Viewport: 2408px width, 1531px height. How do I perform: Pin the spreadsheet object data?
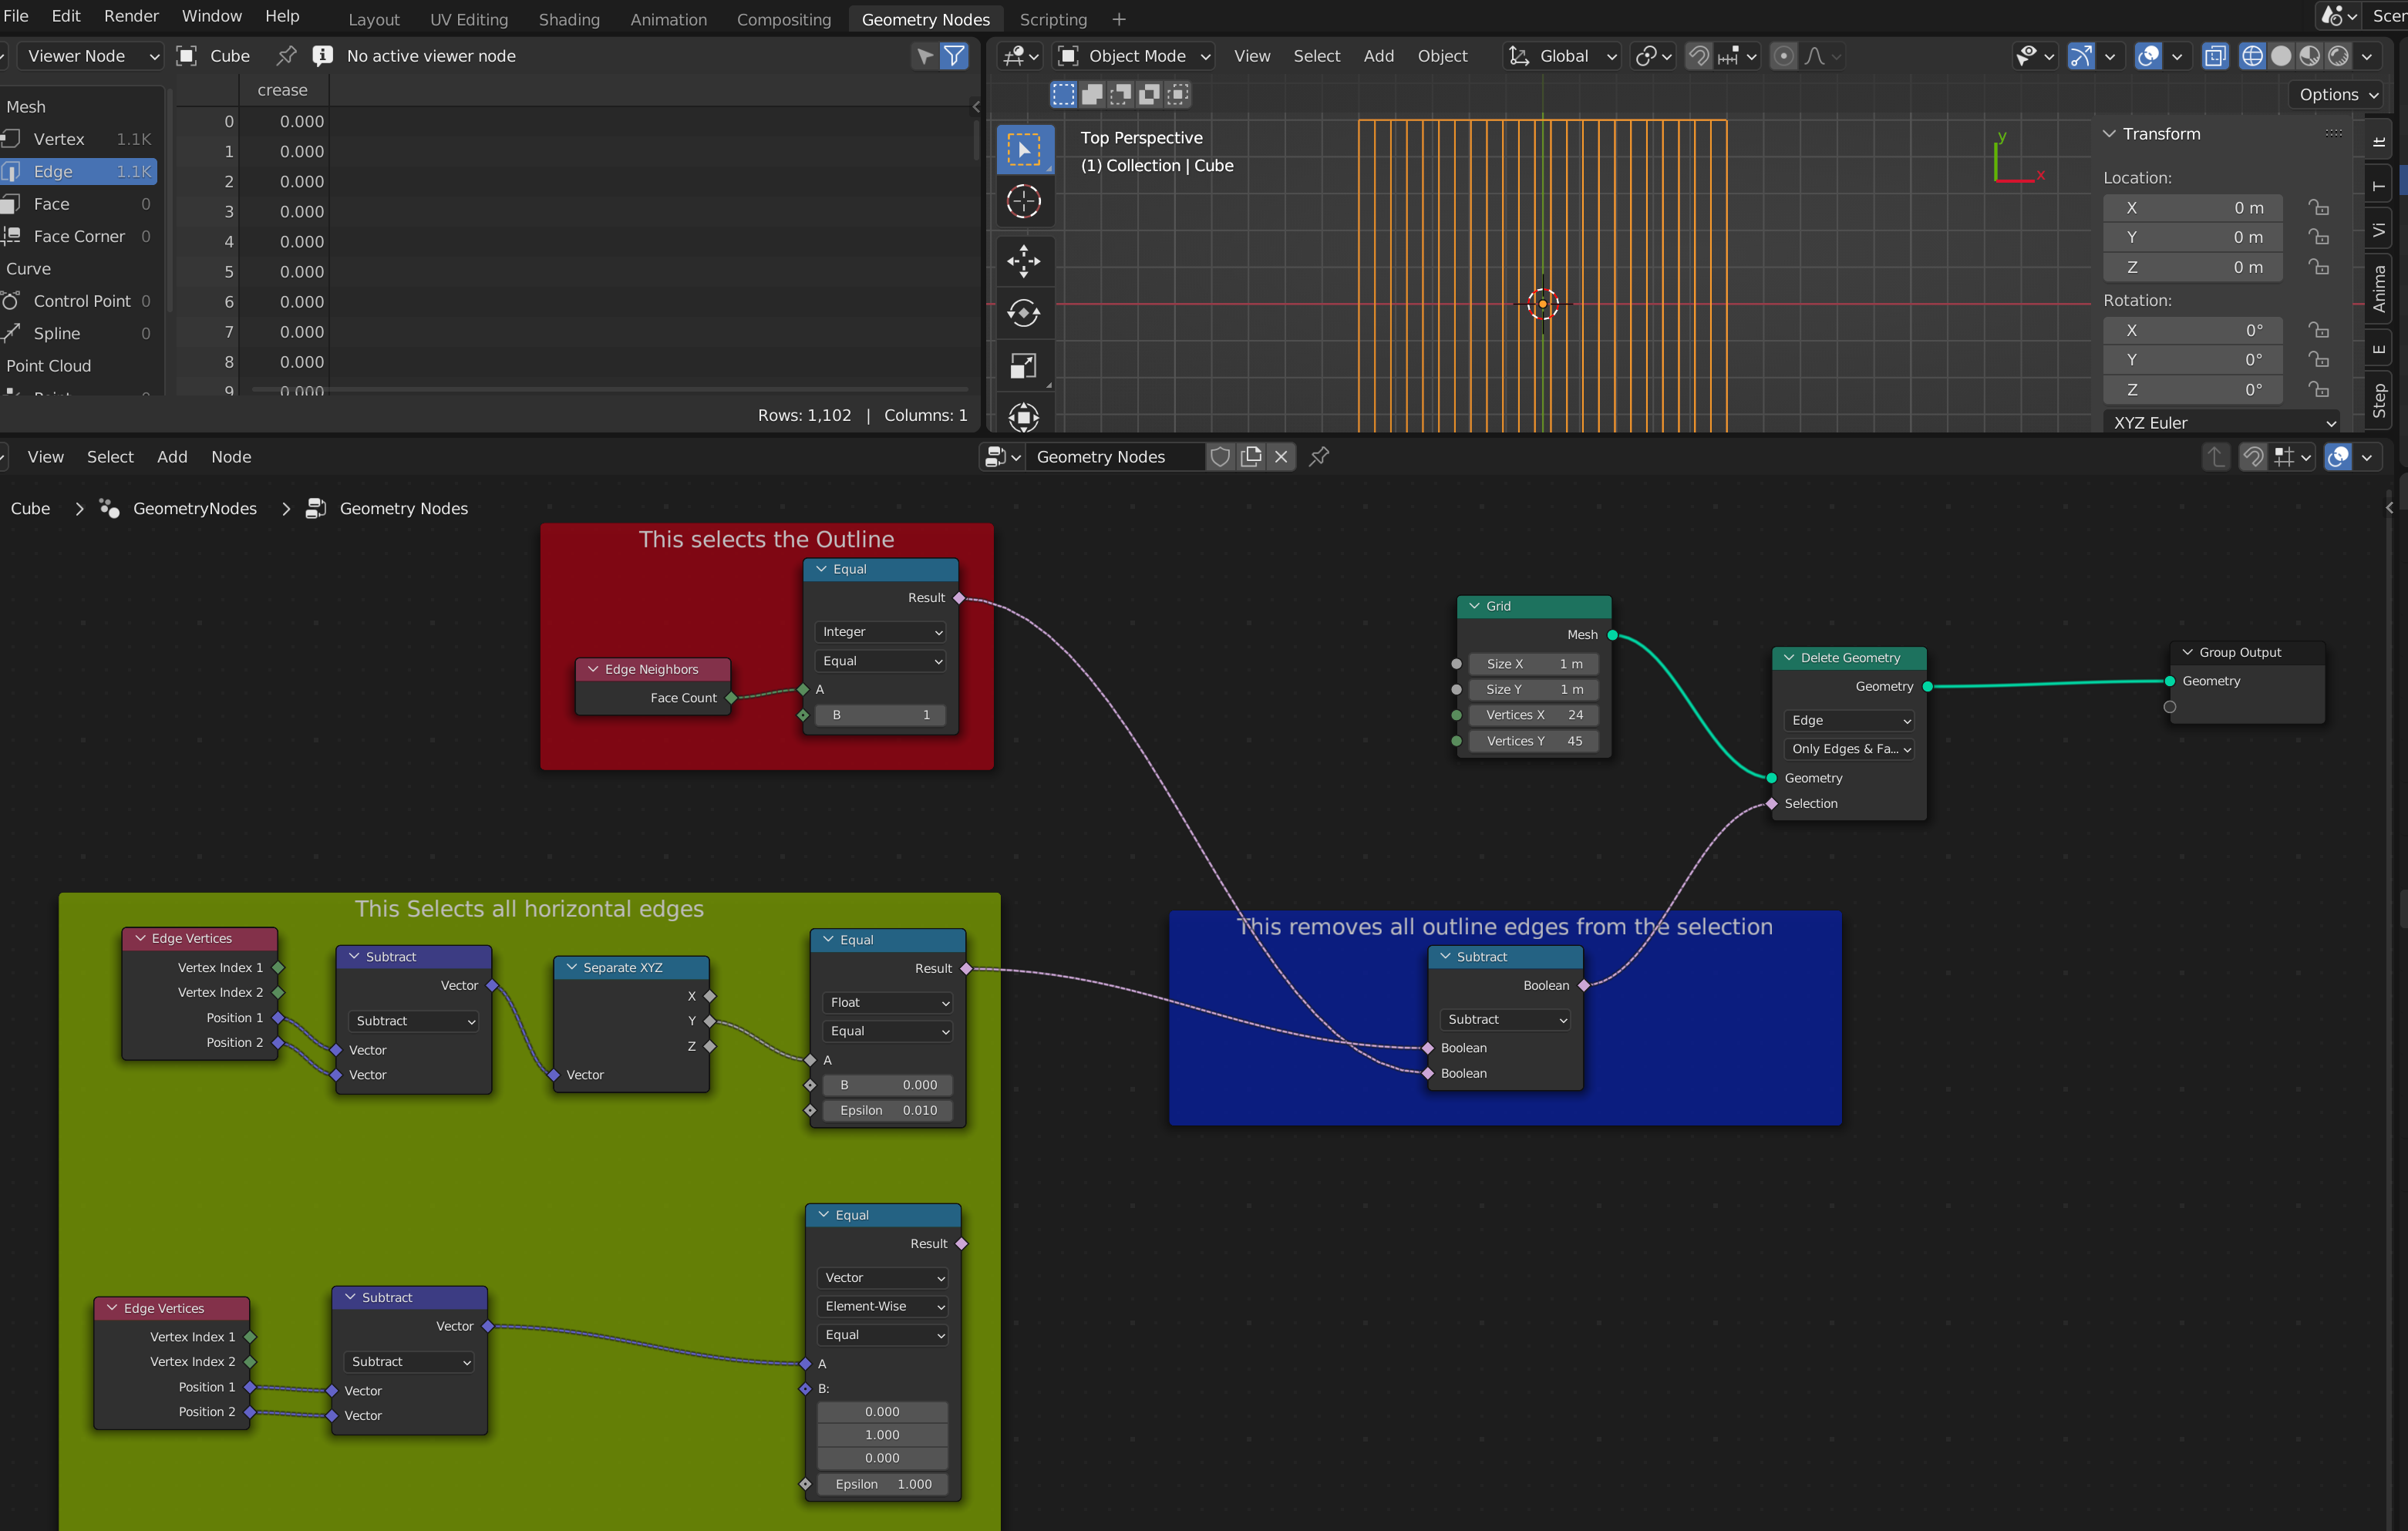pos(286,56)
